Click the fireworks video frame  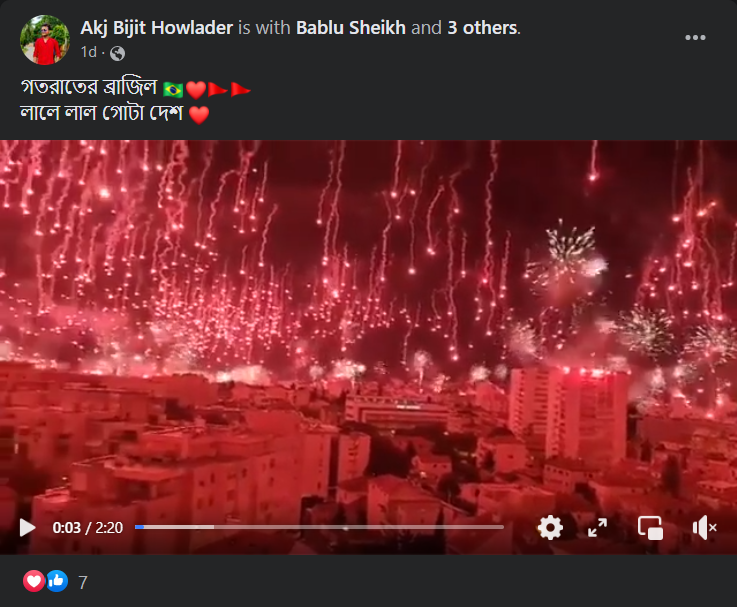click(x=368, y=329)
